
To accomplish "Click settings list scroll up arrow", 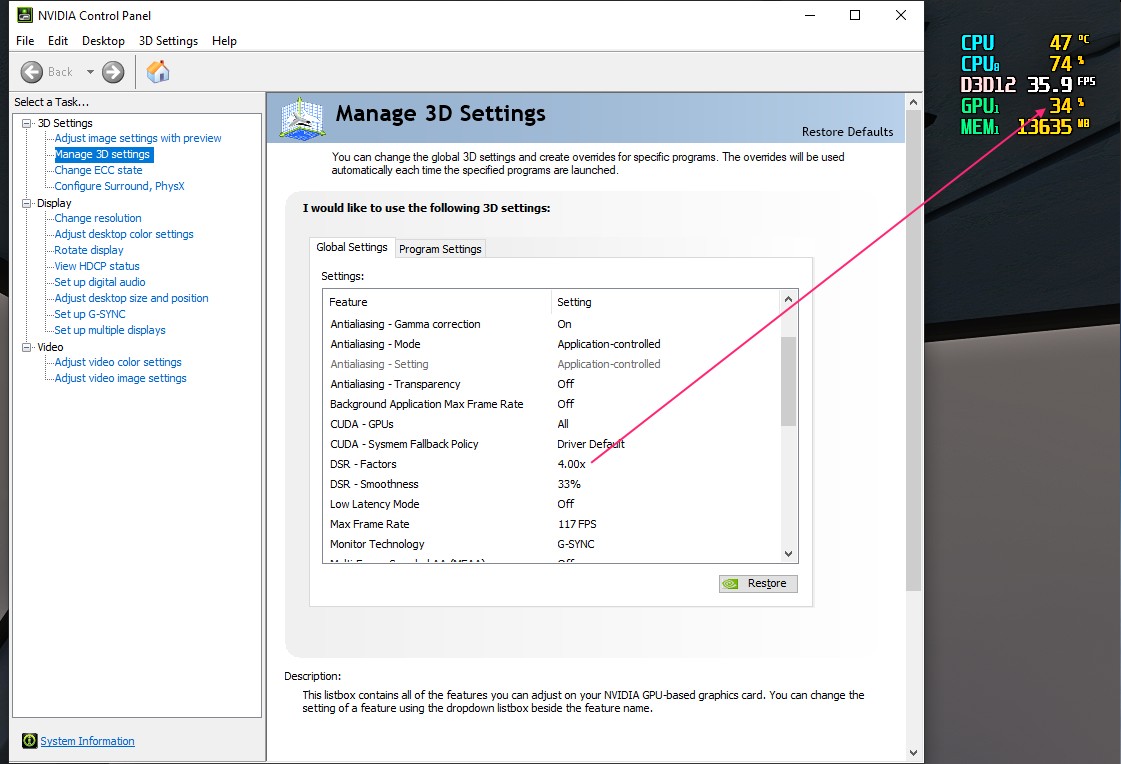I will (x=789, y=299).
